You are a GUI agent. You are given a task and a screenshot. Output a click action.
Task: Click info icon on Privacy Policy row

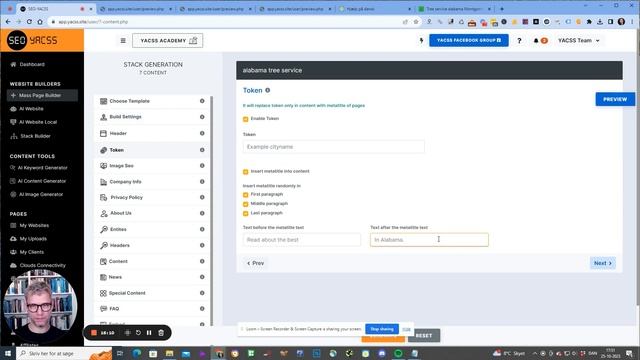(x=202, y=197)
